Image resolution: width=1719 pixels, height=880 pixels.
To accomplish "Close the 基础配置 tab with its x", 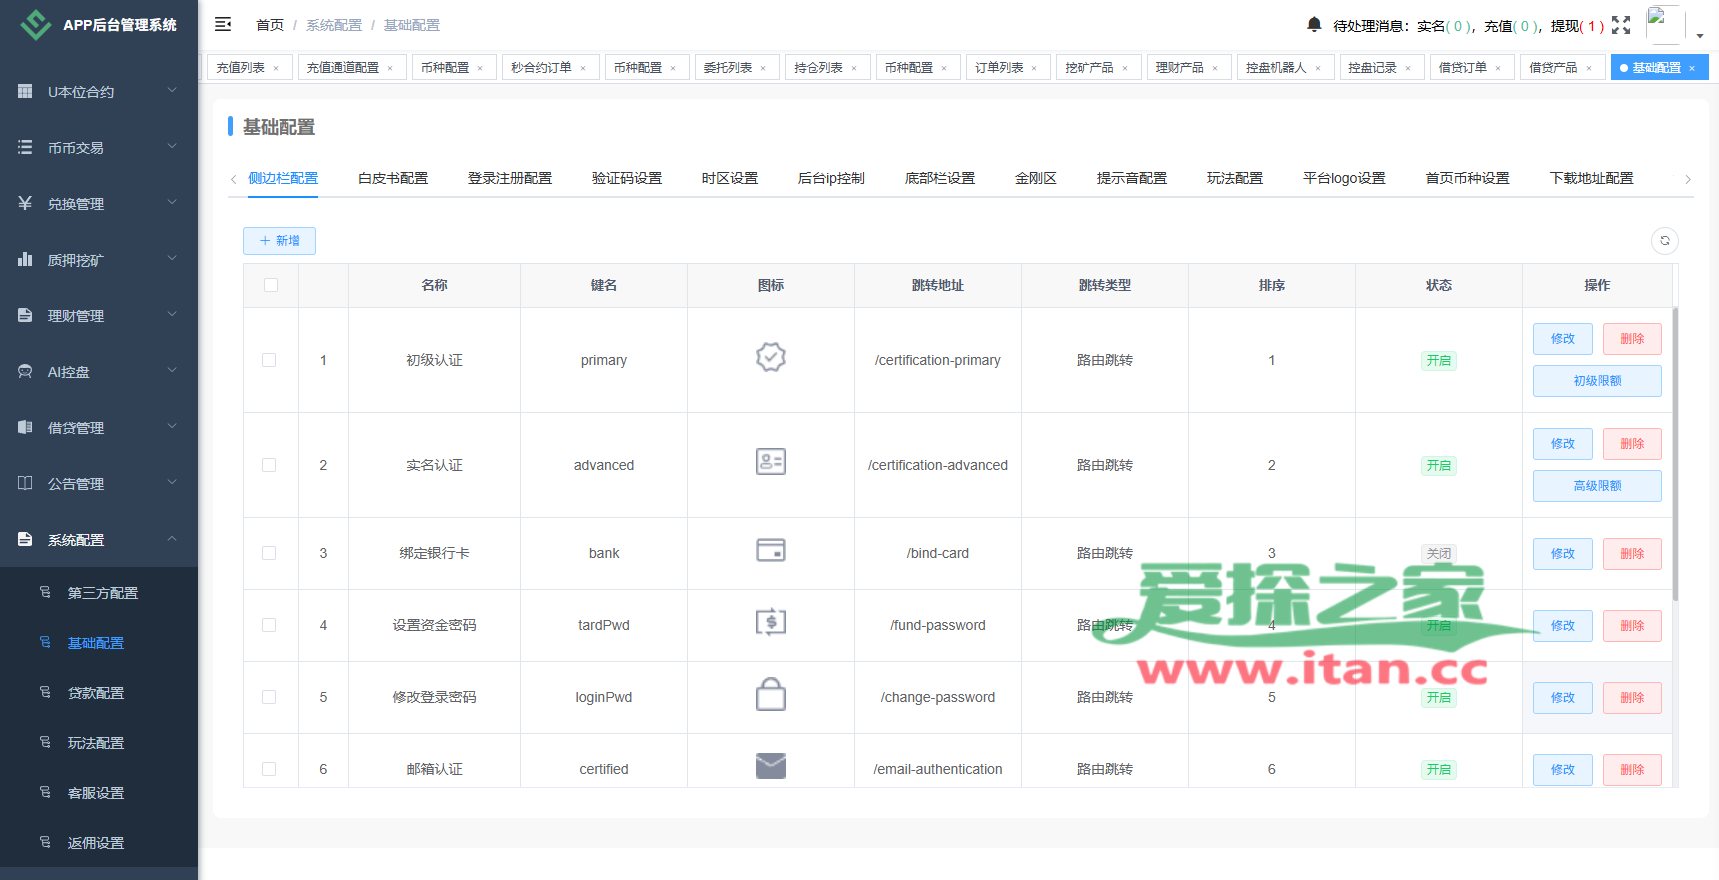I will click(x=1692, y=68).
